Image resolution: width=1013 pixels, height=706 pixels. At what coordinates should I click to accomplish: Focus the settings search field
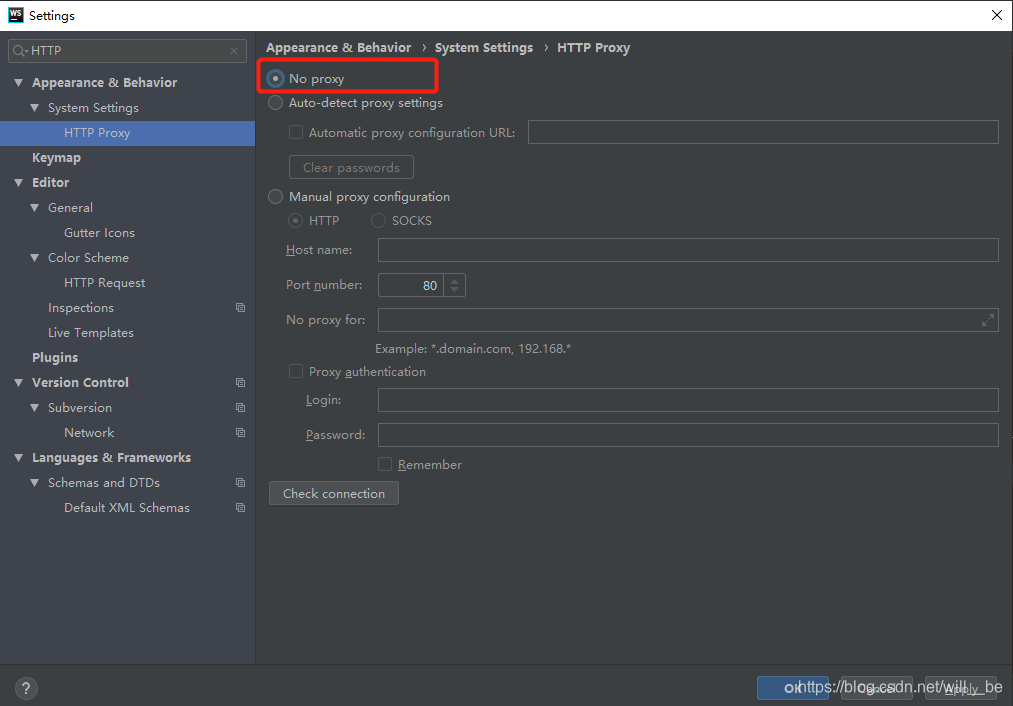(127, 50)
